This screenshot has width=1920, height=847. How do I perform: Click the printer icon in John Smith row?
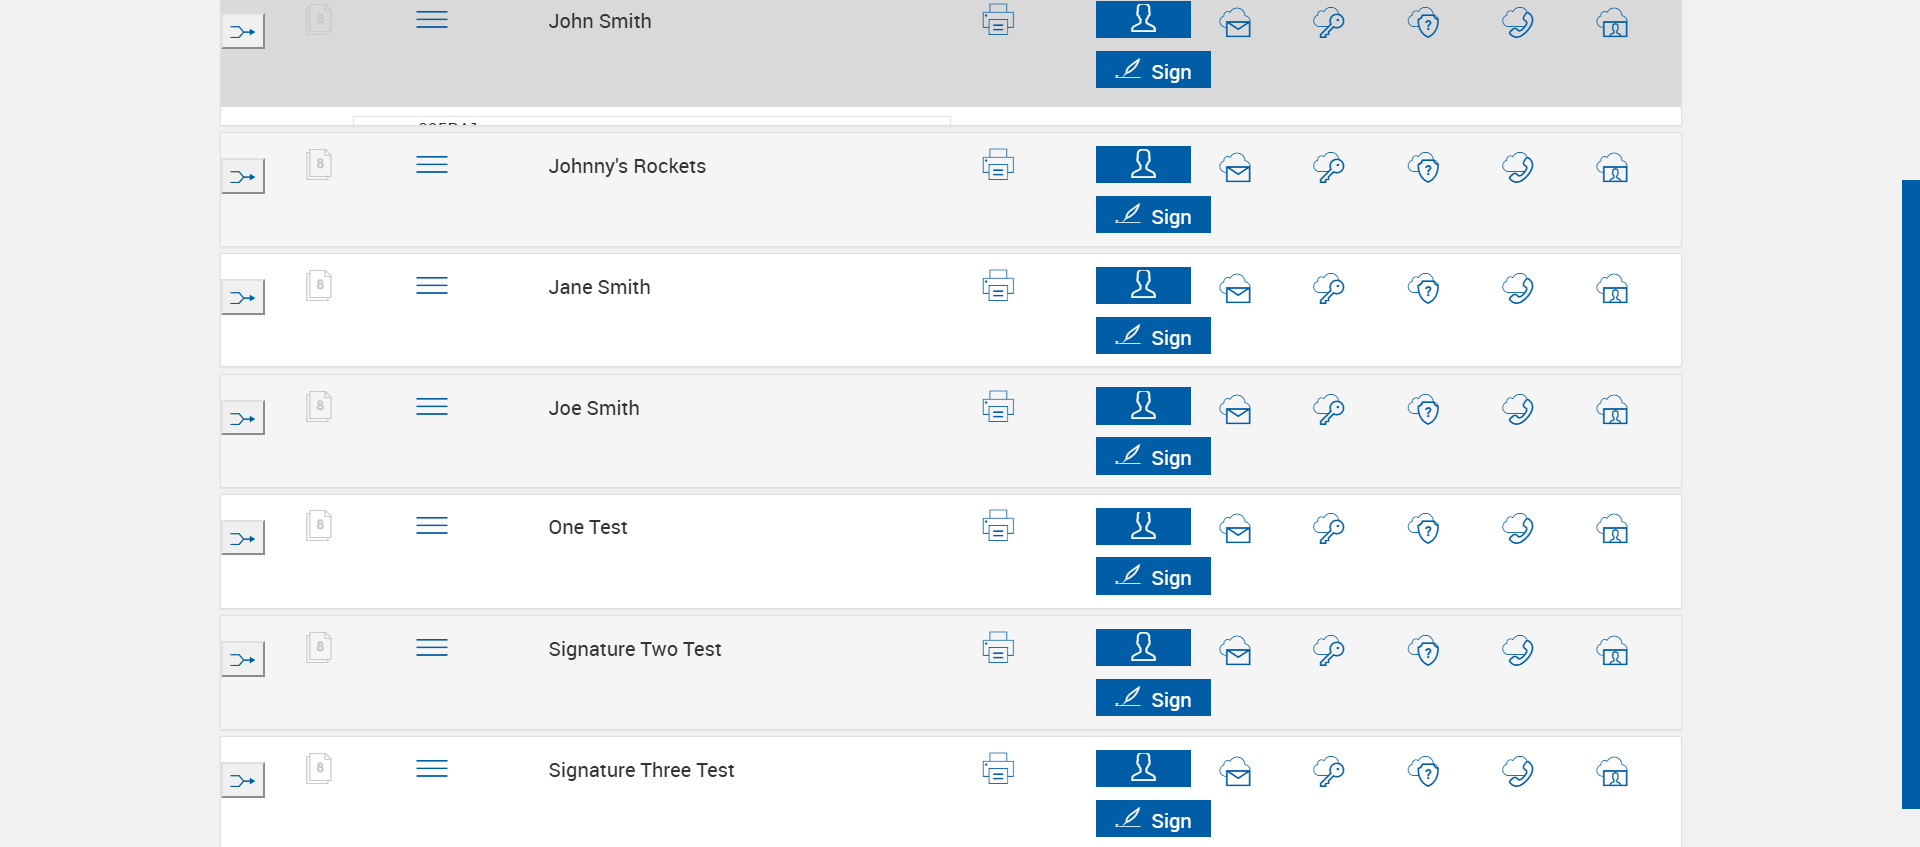coord(998,20)
